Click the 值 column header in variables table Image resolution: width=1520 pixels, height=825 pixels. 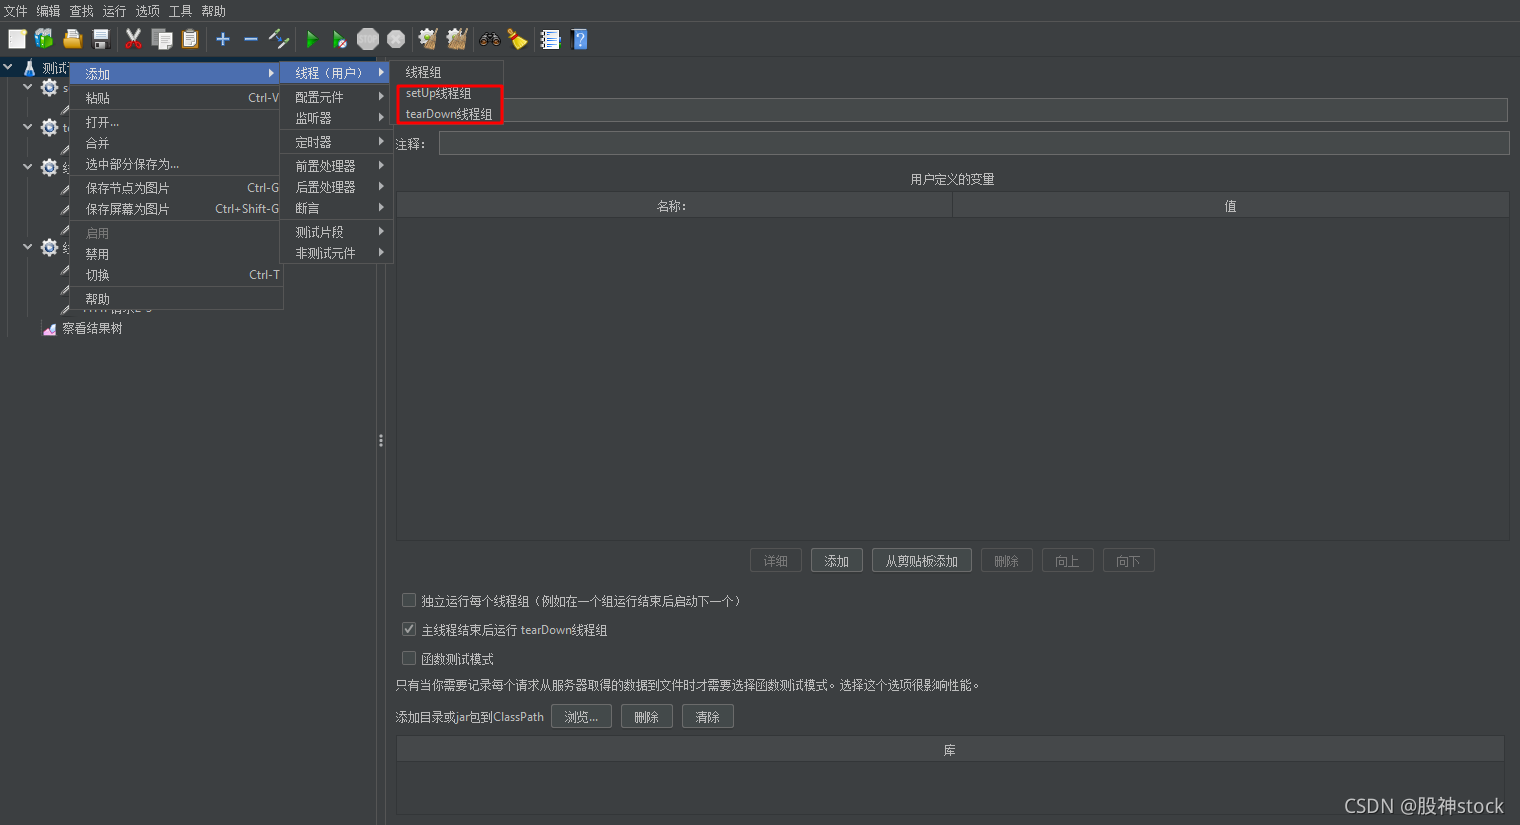(x=1231, y=206)
